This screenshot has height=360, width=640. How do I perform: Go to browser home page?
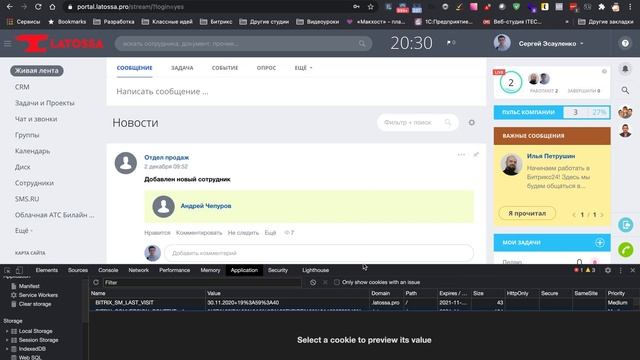click(52, 7)
